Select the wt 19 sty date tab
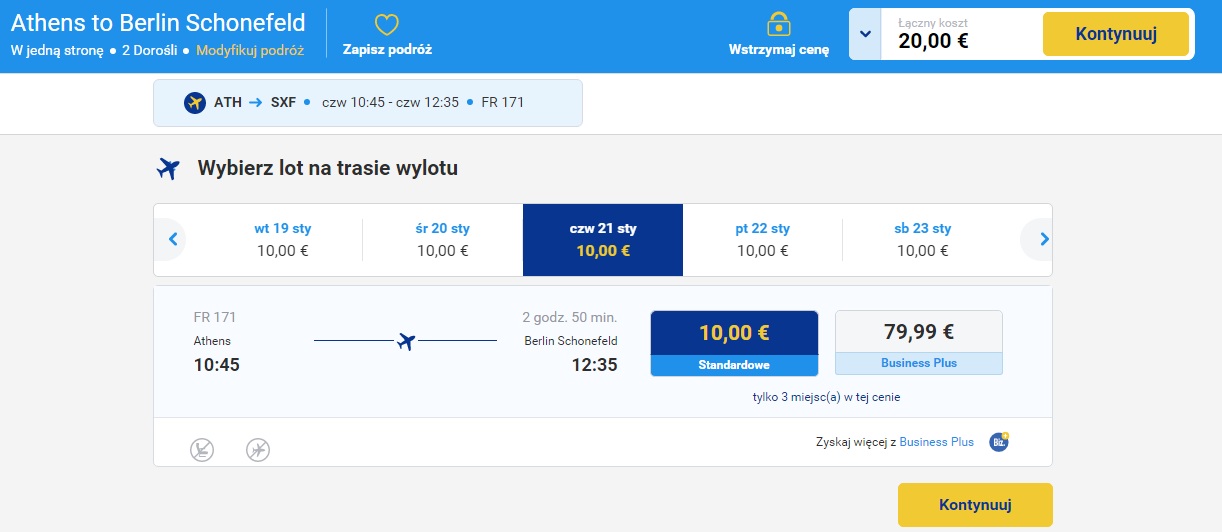The width and height of the screenshot is (1222, 532). (283, 240)
